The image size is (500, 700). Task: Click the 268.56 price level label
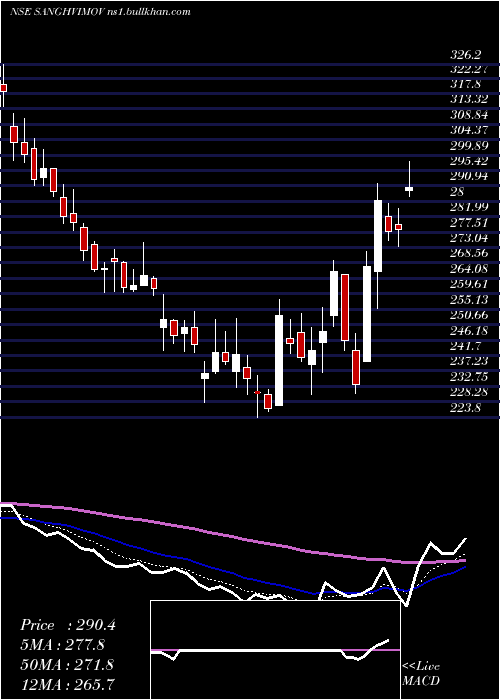[469, 253]
